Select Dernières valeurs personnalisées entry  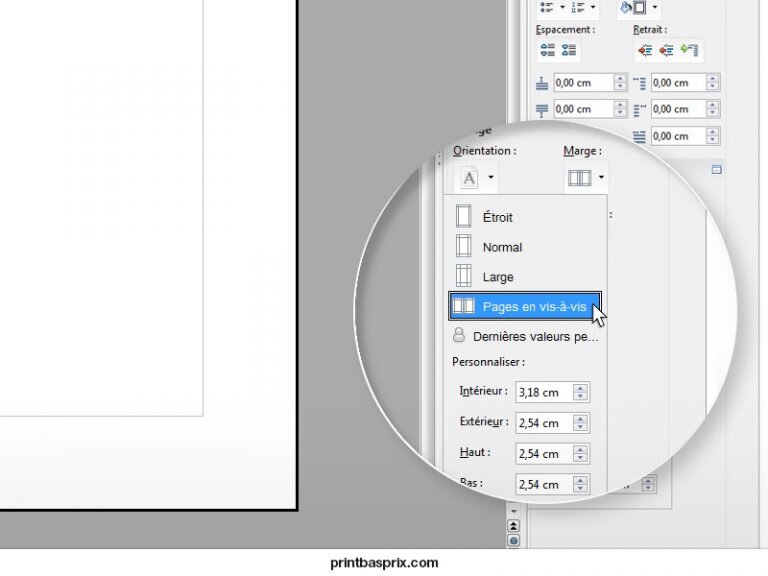tap(525, 336)
